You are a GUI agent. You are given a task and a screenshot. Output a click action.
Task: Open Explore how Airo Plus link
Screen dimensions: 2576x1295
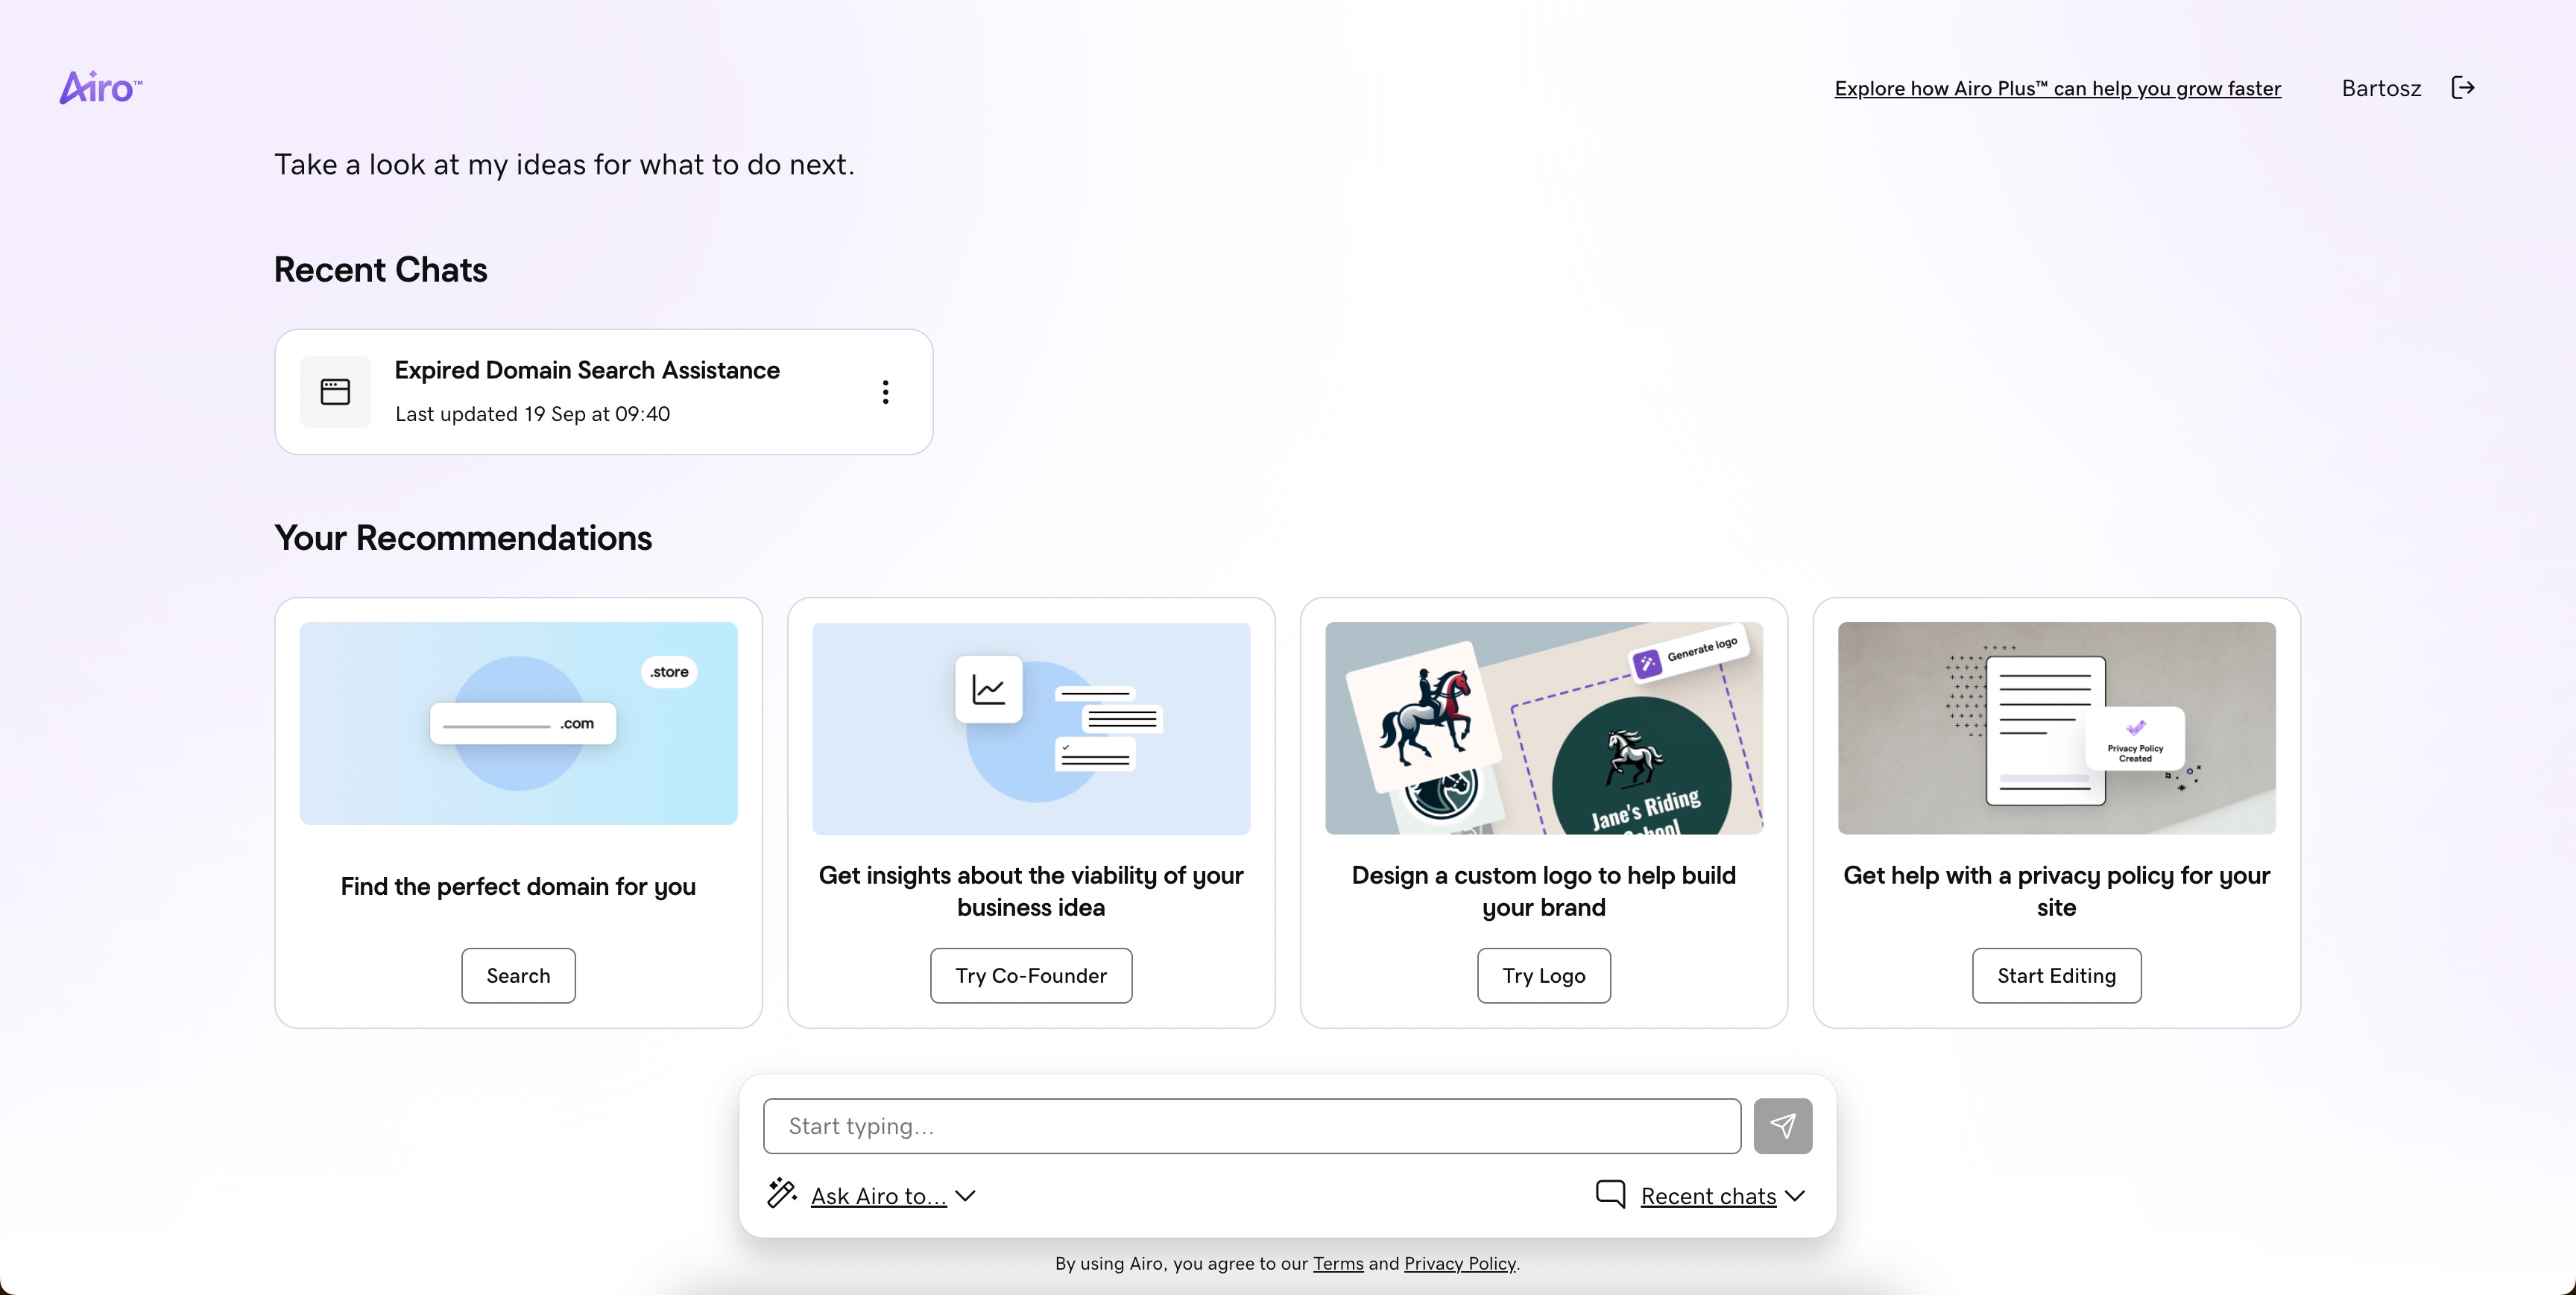(2057, 88)
